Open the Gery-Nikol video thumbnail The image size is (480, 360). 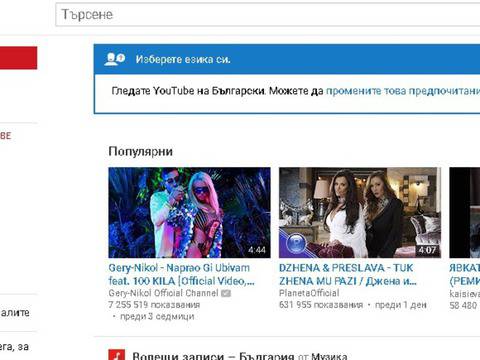coord(189,213)
